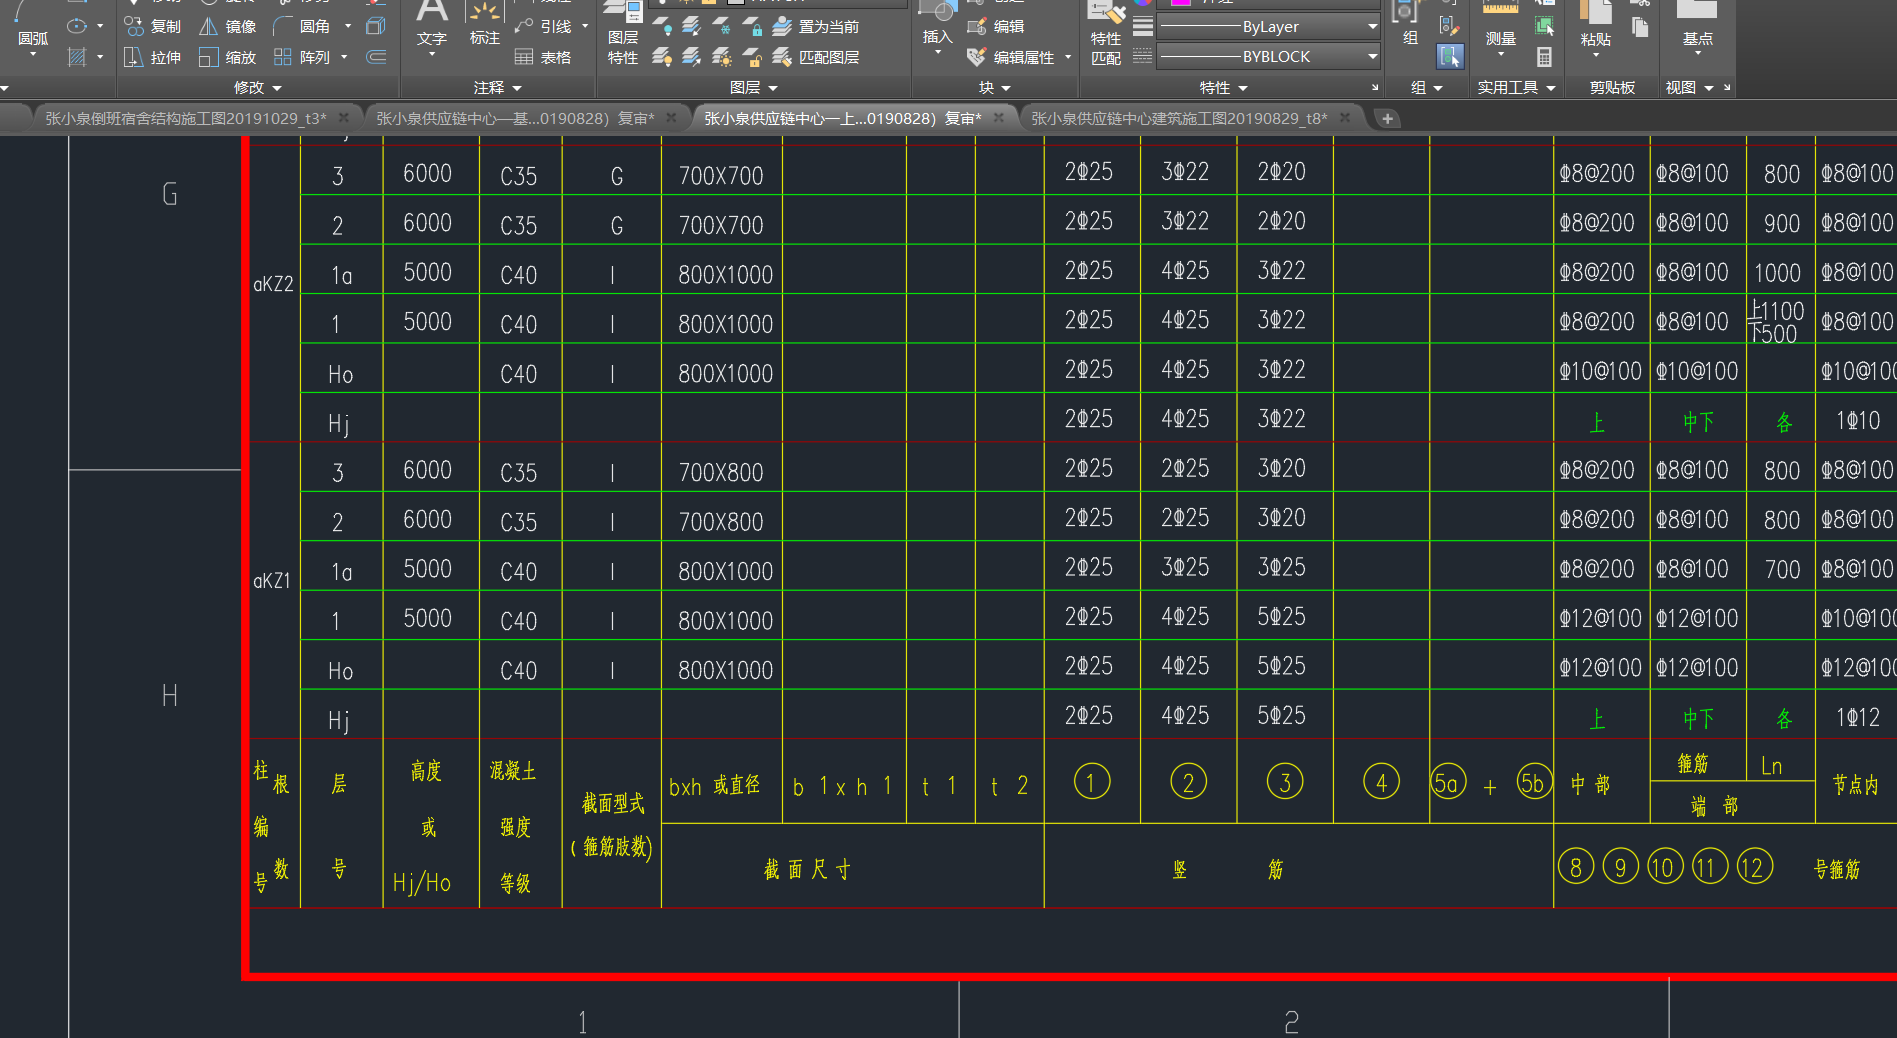The image size is (1897, 1038).
Task: Click the 插入 insert block button
Action: [x=938, y=28]
